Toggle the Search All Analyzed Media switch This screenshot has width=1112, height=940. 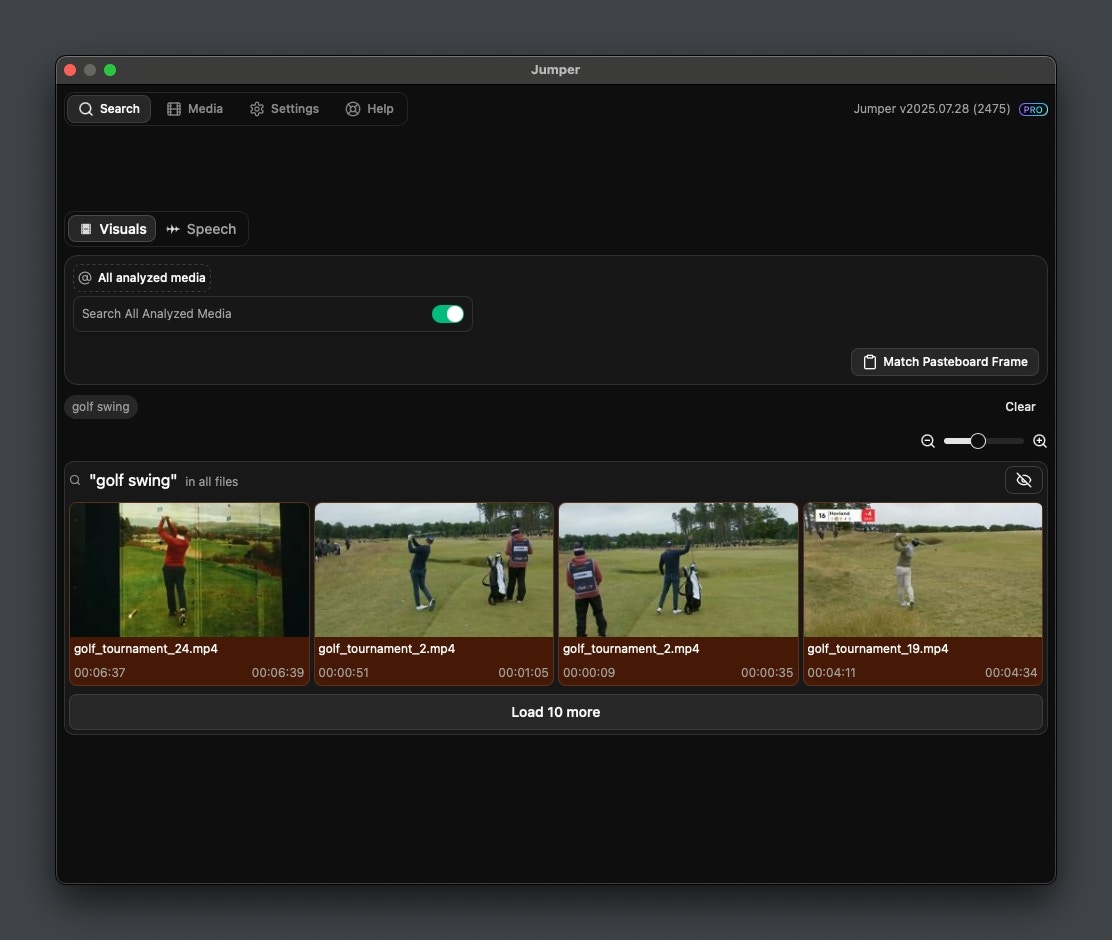pos(448,314)
